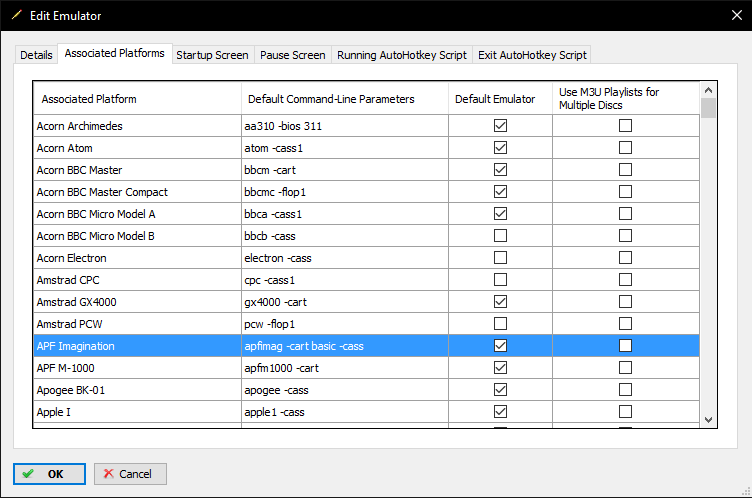Switch to Exit AutoHotkey Script tab
The height and width of the screenshot is (498, 752).
pos(532,55)
